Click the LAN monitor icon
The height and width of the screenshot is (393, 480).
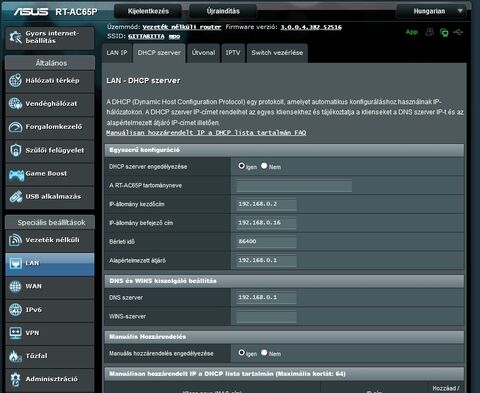pyautogui.click(x=15, y=263)
